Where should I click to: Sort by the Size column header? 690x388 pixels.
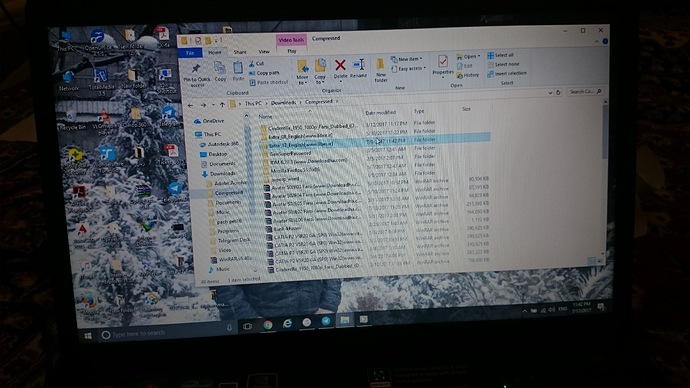click(x=466, y=109)
